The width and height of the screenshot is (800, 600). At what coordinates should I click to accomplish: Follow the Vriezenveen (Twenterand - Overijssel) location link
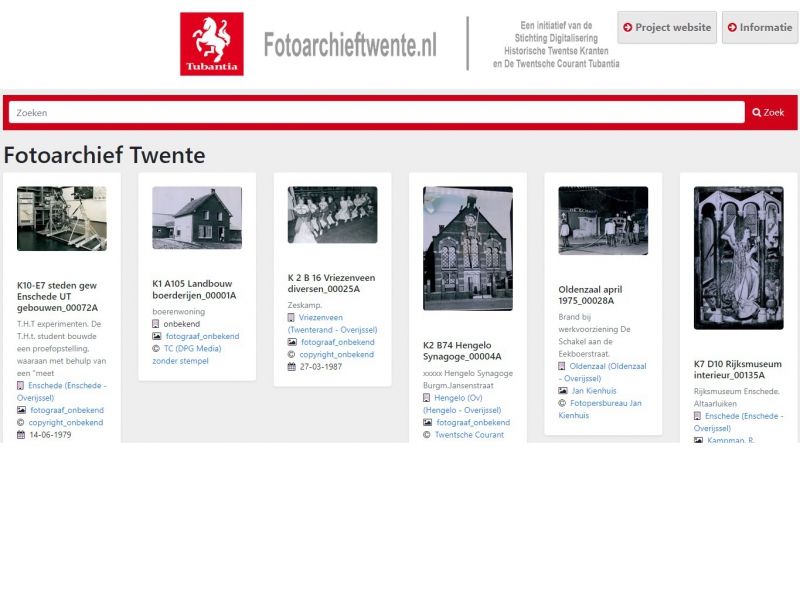331,323
